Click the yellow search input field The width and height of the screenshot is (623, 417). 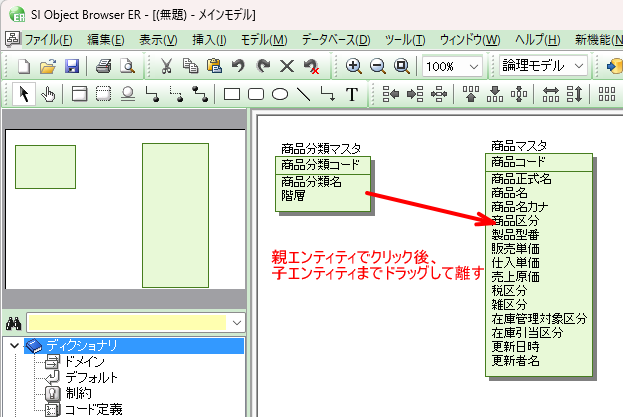tap(128, 322)
